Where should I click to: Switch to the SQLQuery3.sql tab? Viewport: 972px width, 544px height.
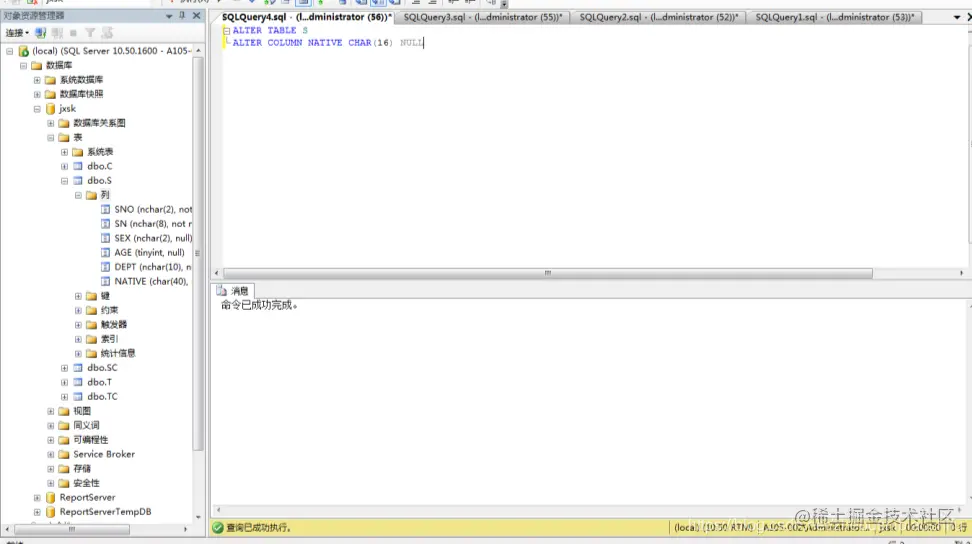pos(482,17)
